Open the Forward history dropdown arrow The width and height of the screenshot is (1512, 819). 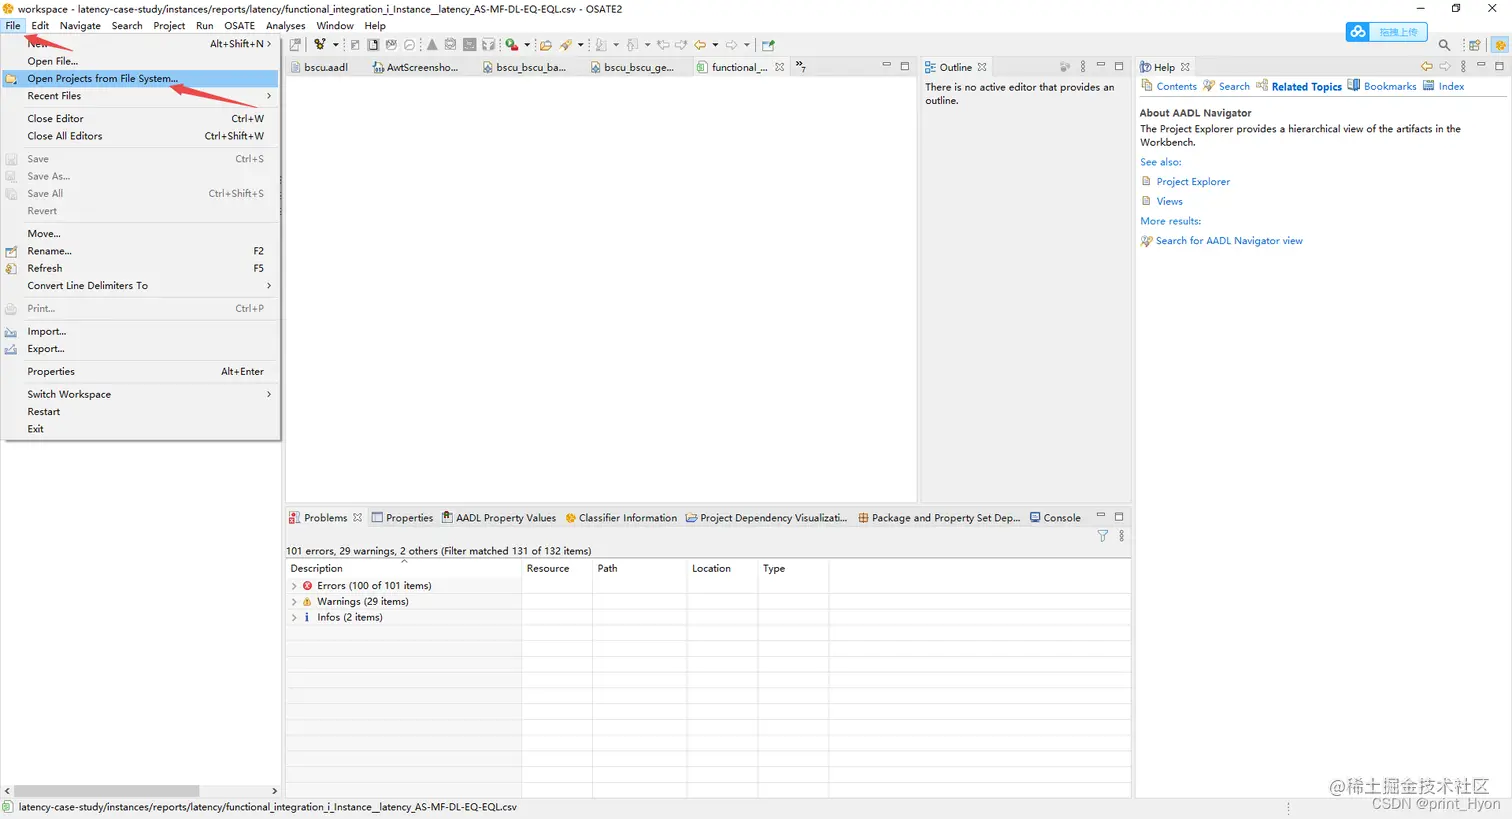(747, 45)
